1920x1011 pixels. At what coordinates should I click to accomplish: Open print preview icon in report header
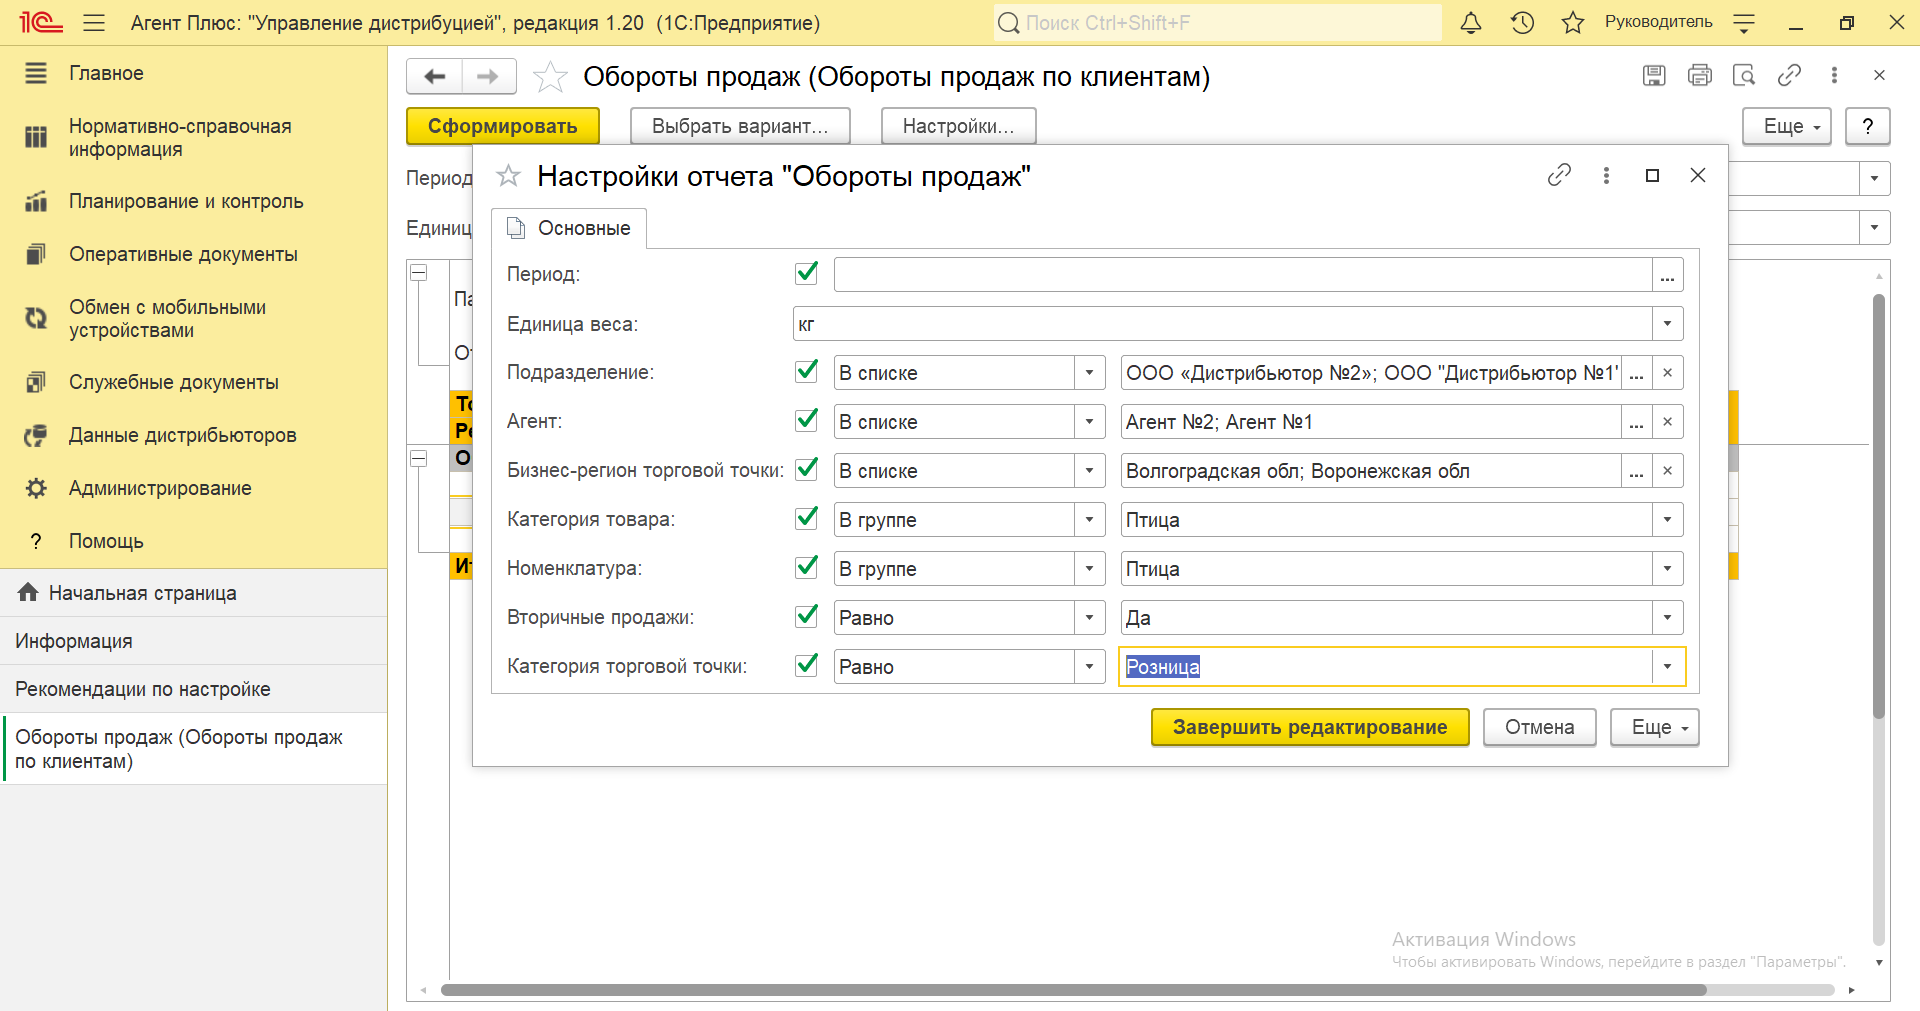tap(1744, 75)
